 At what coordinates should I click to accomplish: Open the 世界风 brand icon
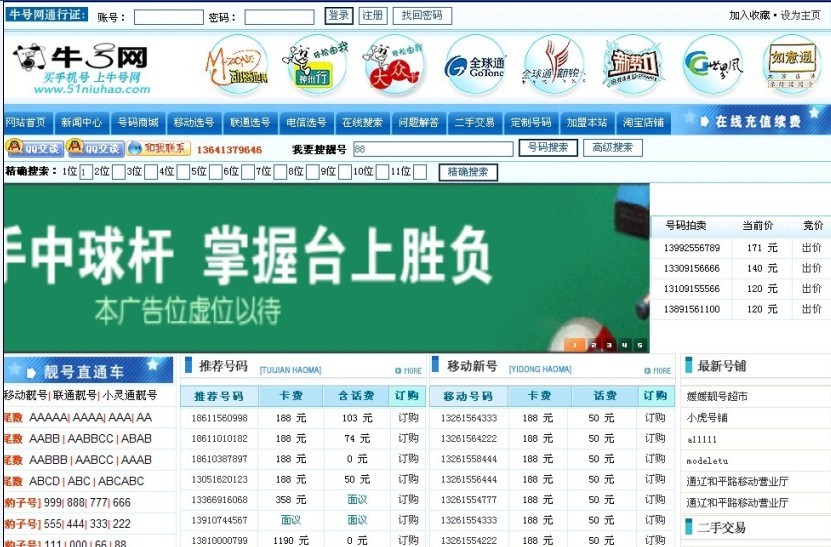(x=713, y=65)
